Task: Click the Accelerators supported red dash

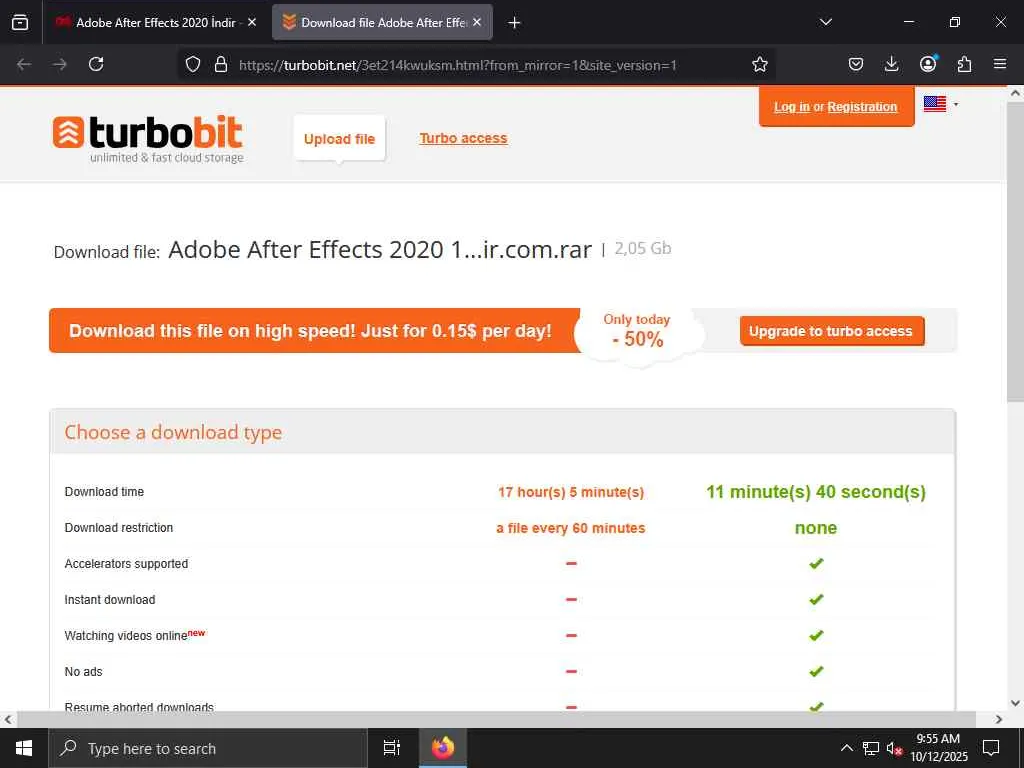Action: click(x=571, y=564)
